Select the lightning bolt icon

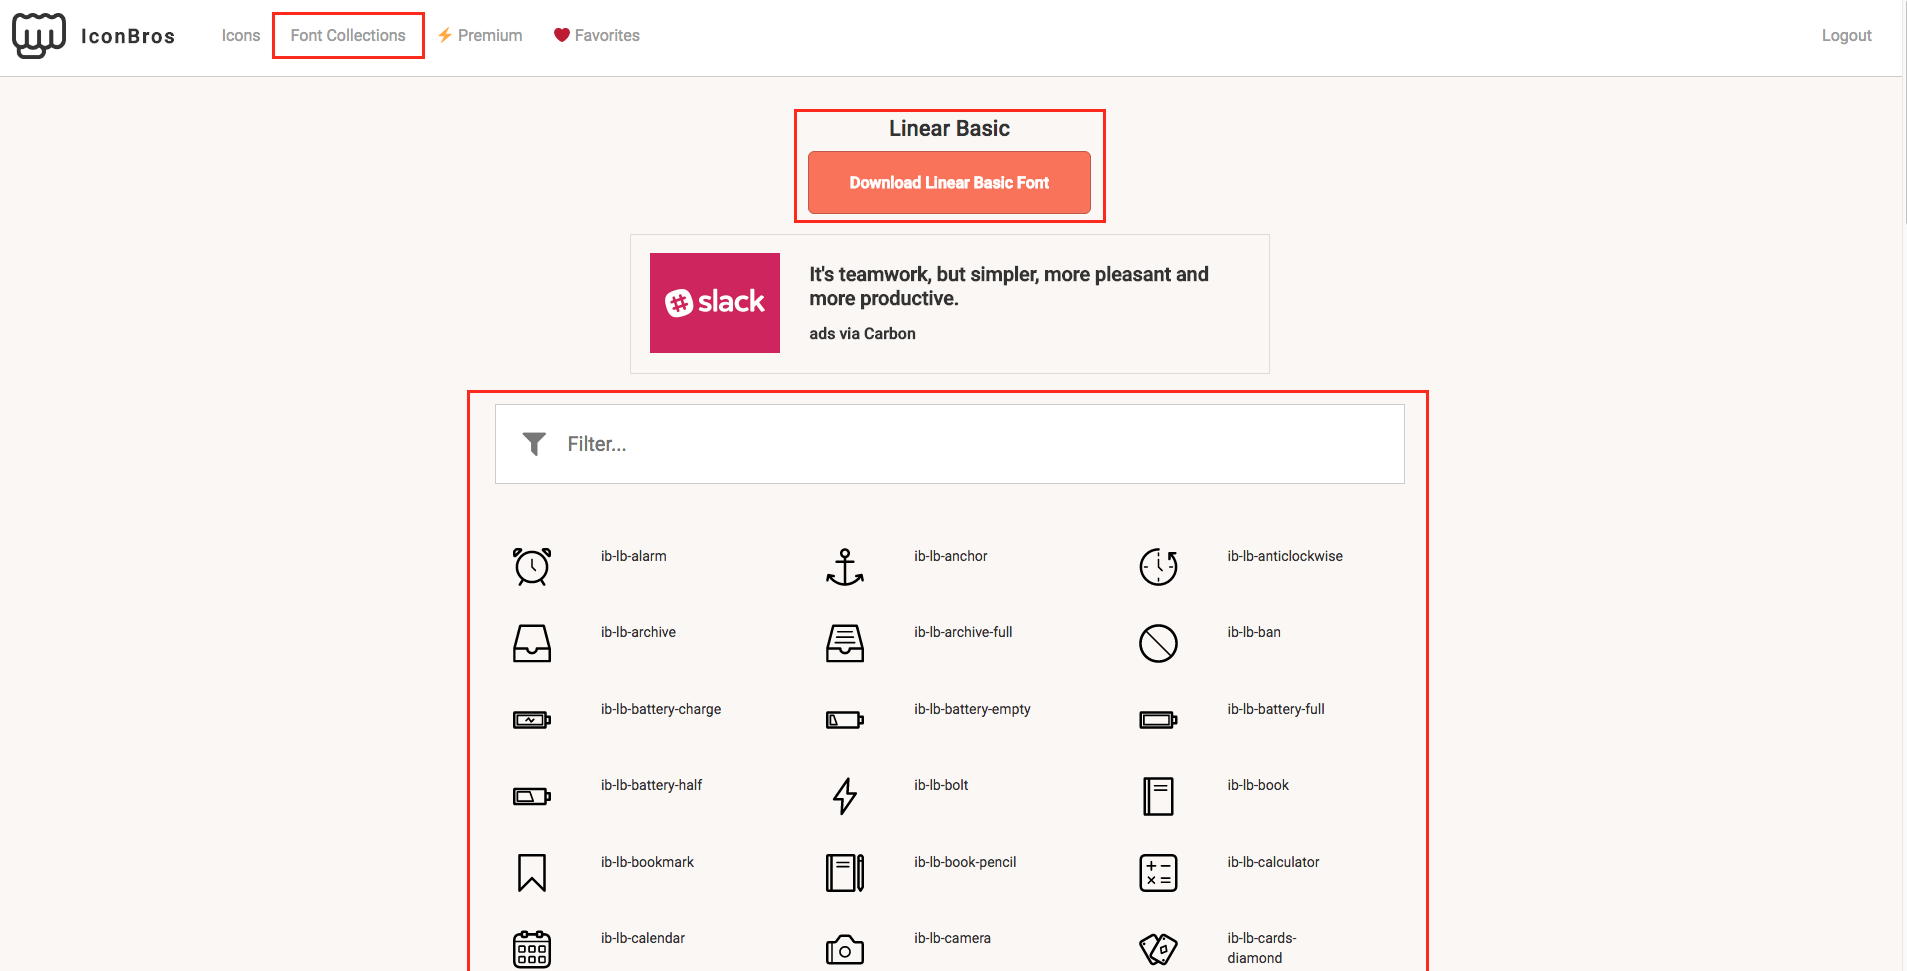845,796
